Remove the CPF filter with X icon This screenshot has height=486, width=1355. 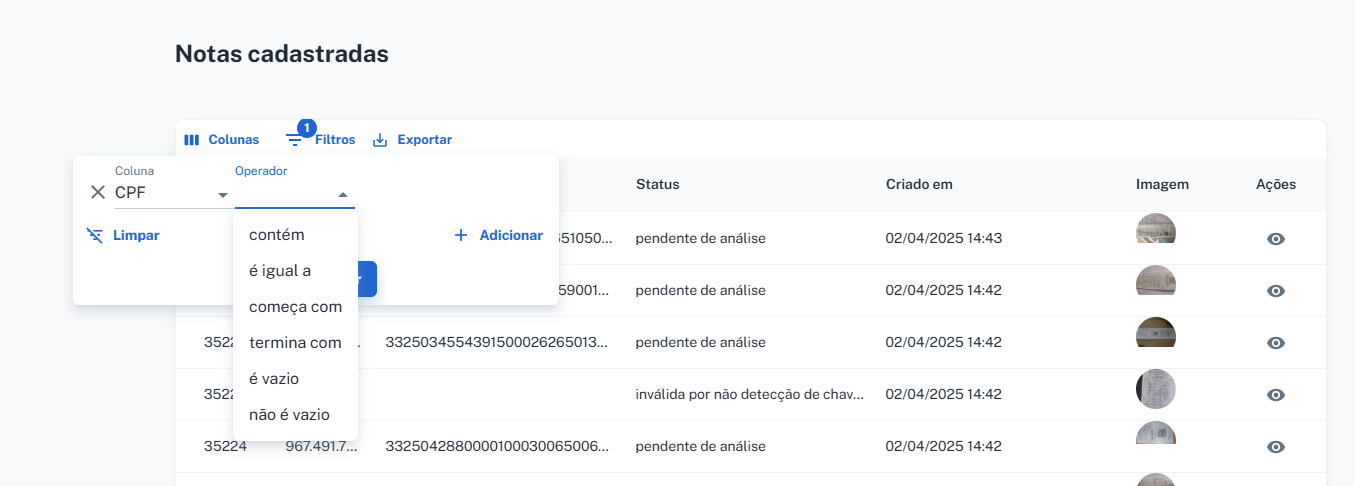coord(97,193)
